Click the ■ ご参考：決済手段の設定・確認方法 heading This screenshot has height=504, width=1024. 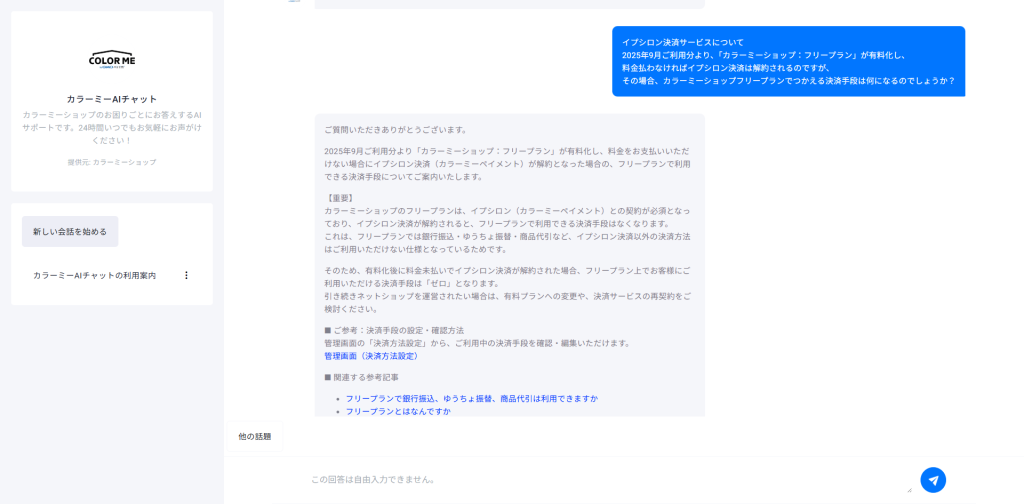pyautogui.click(x=394, y=330)
